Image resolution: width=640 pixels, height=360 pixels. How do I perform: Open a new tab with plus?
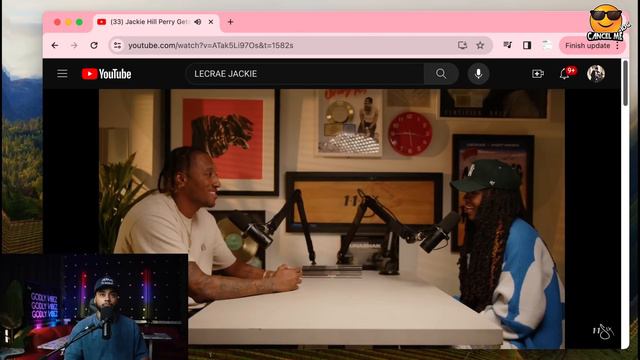(230, 22)
